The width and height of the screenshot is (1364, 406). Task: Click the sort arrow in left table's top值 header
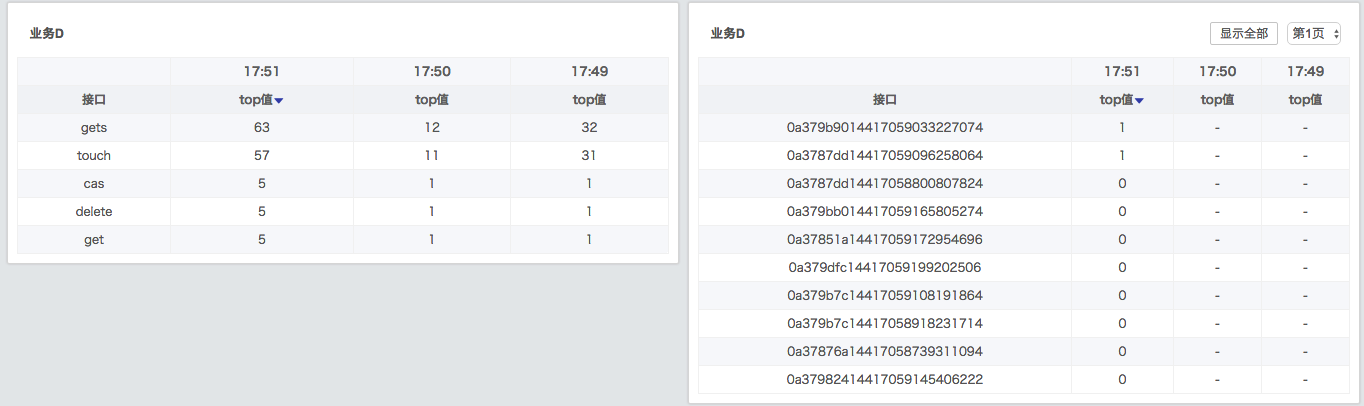(279, 100)
